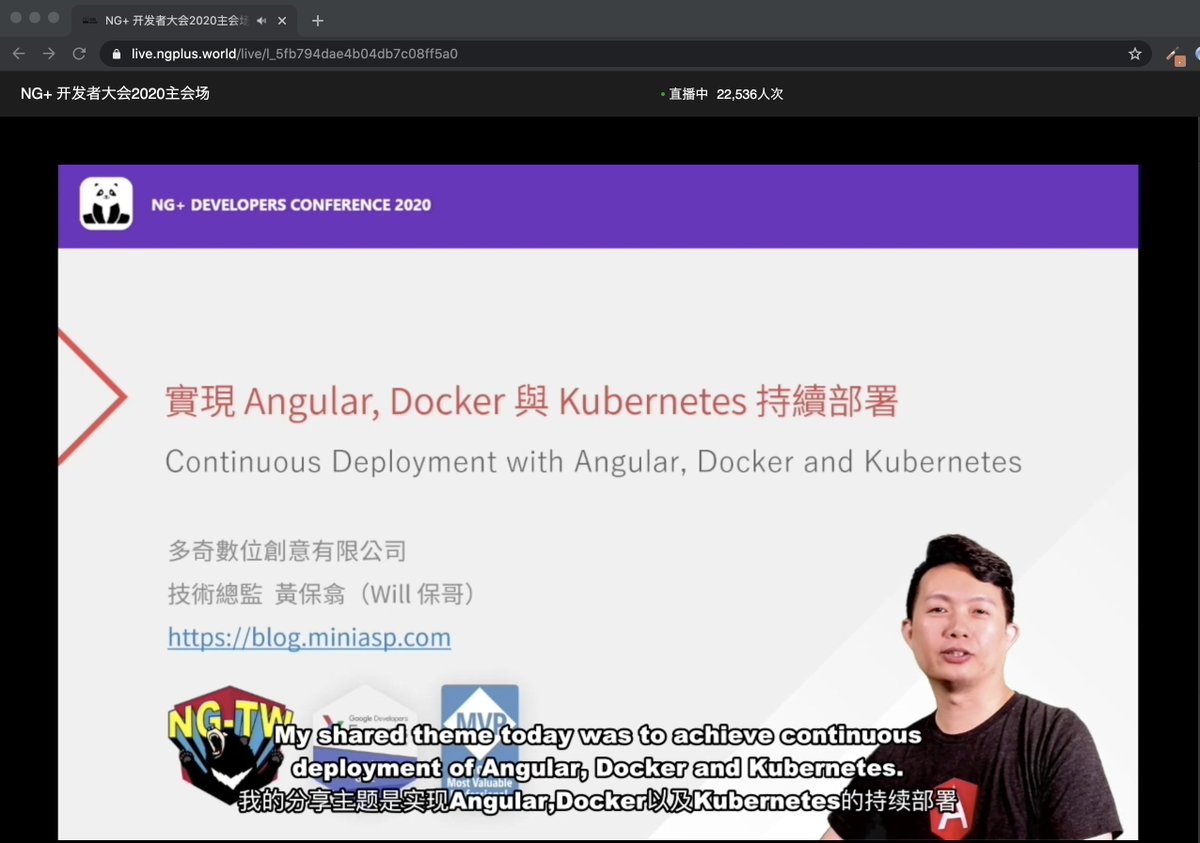Image resolution: width=1200 pixels, height=843 pixels.
Task: Click the panda NG+ conference logo
Action: point(105,204)
